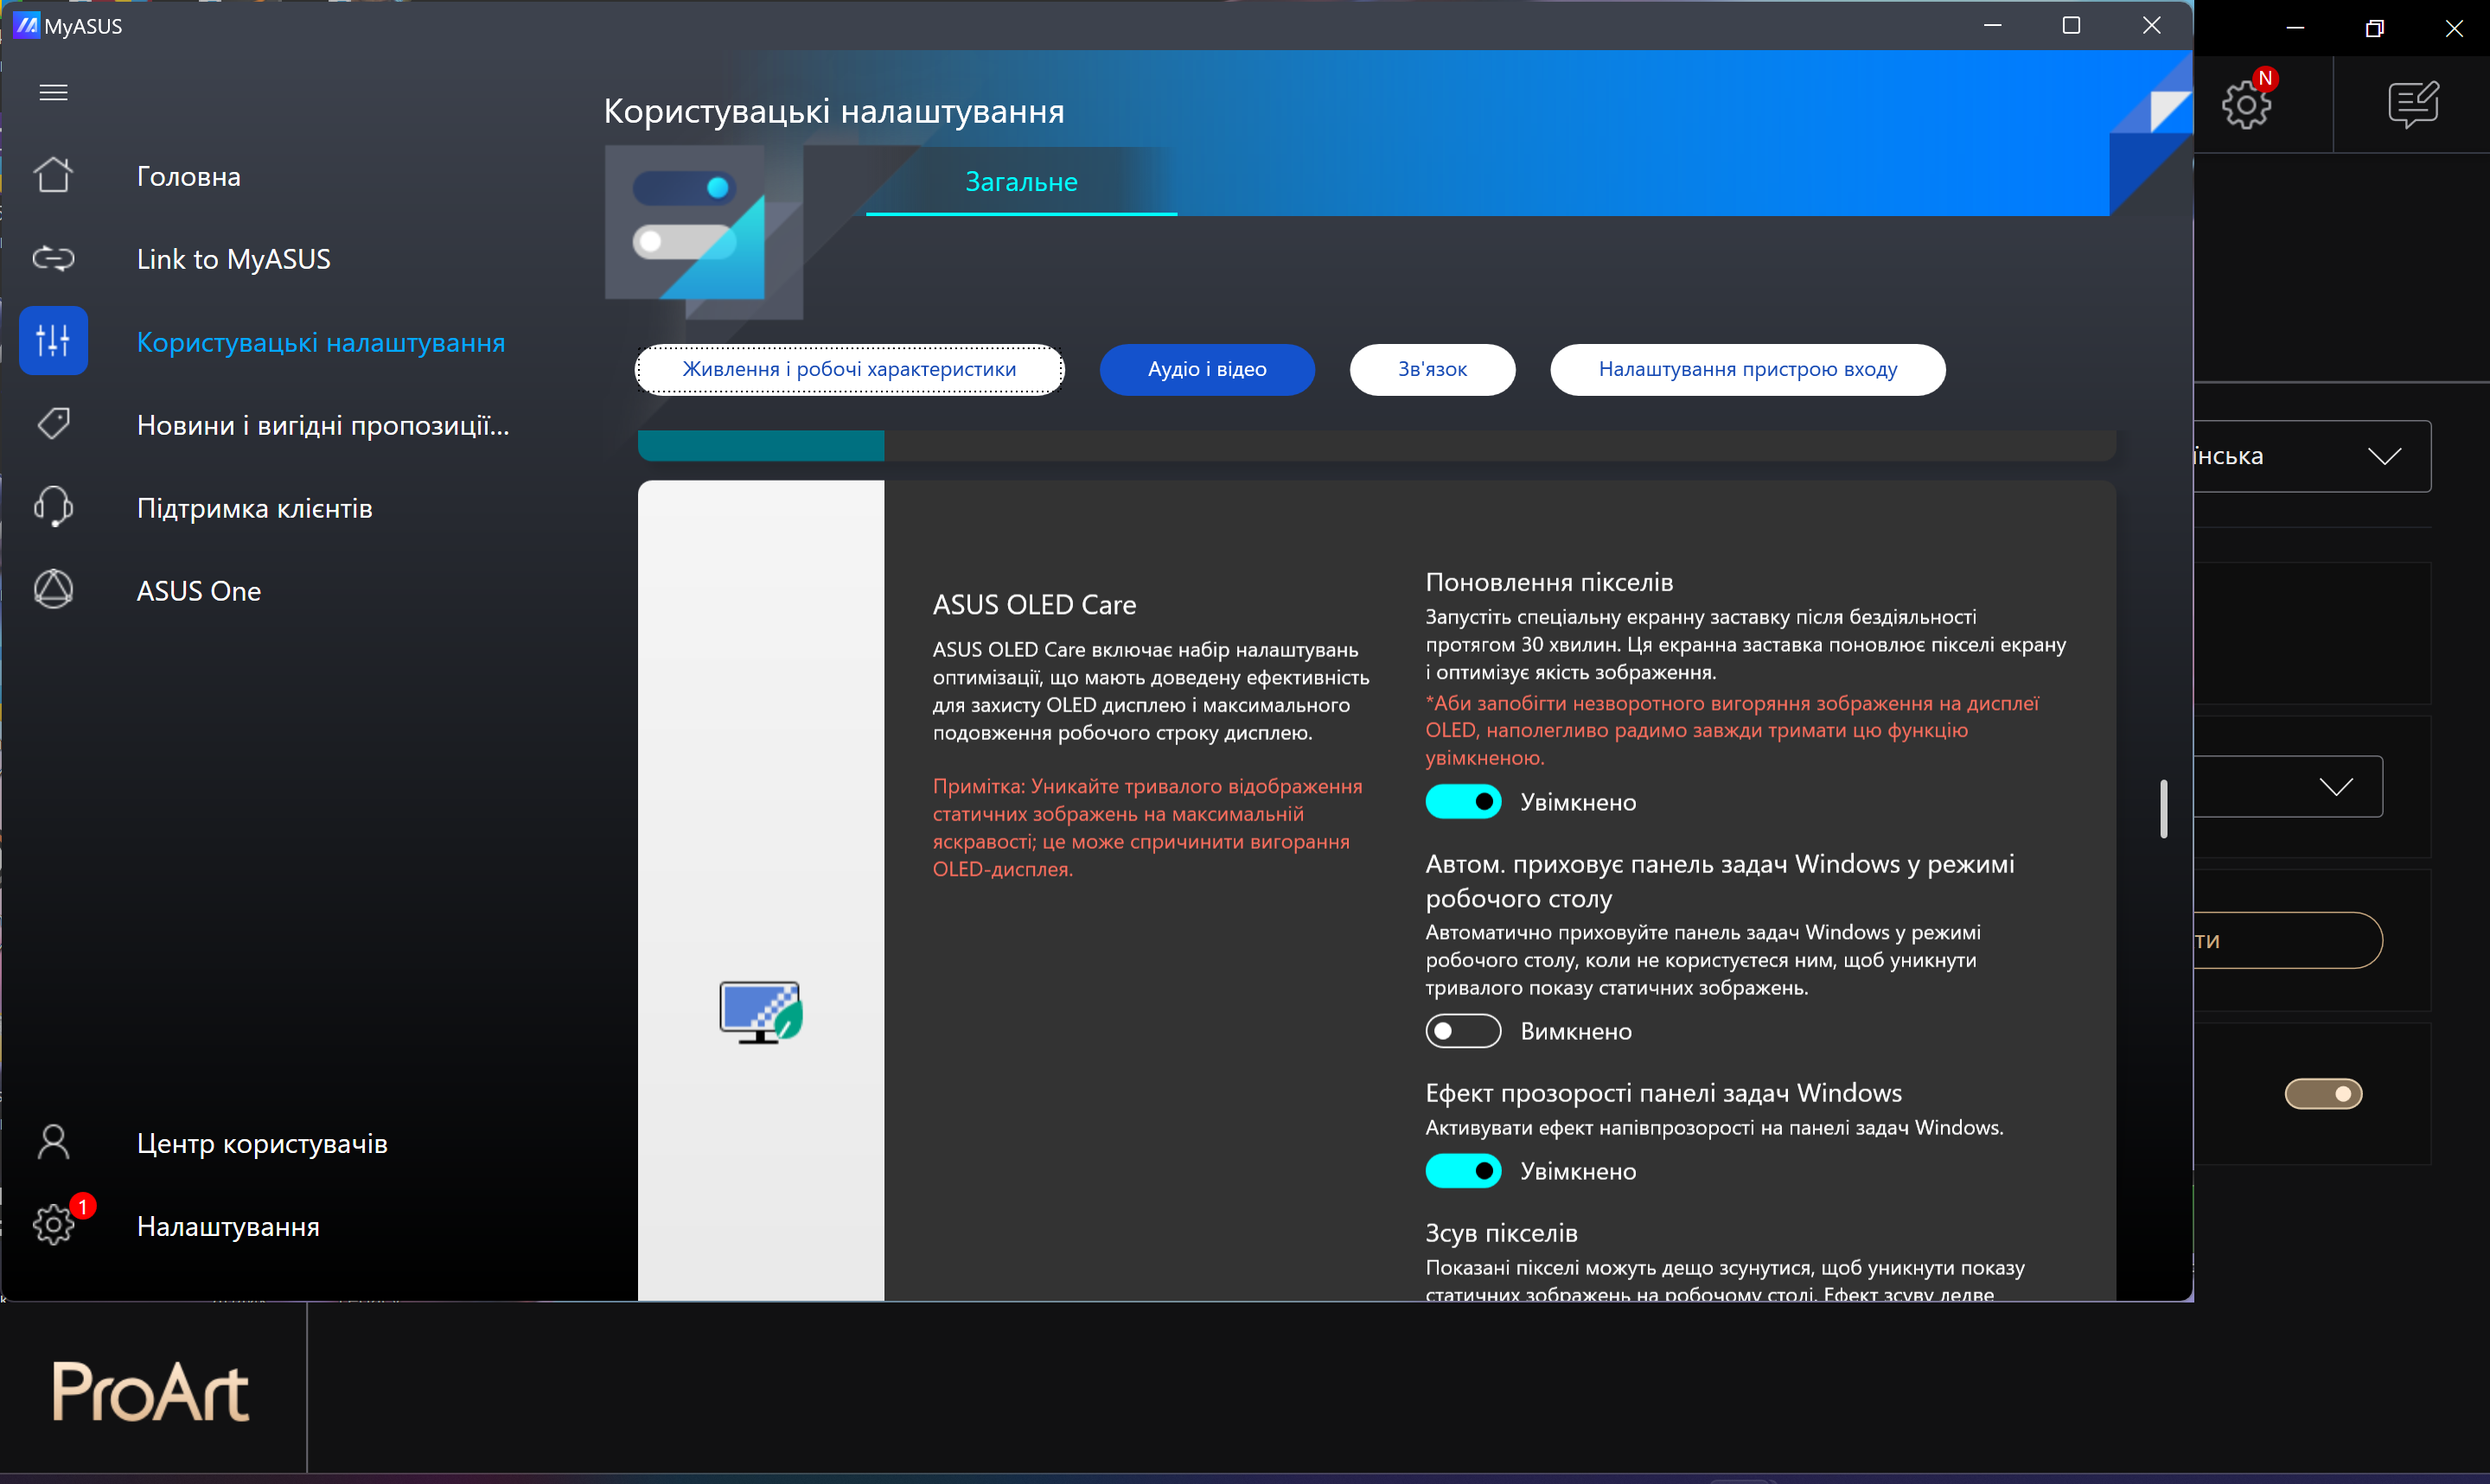Click the vertical scrollbar thumb in MyASUS
2490x1484 pixels.
(x=2163, y=808)
